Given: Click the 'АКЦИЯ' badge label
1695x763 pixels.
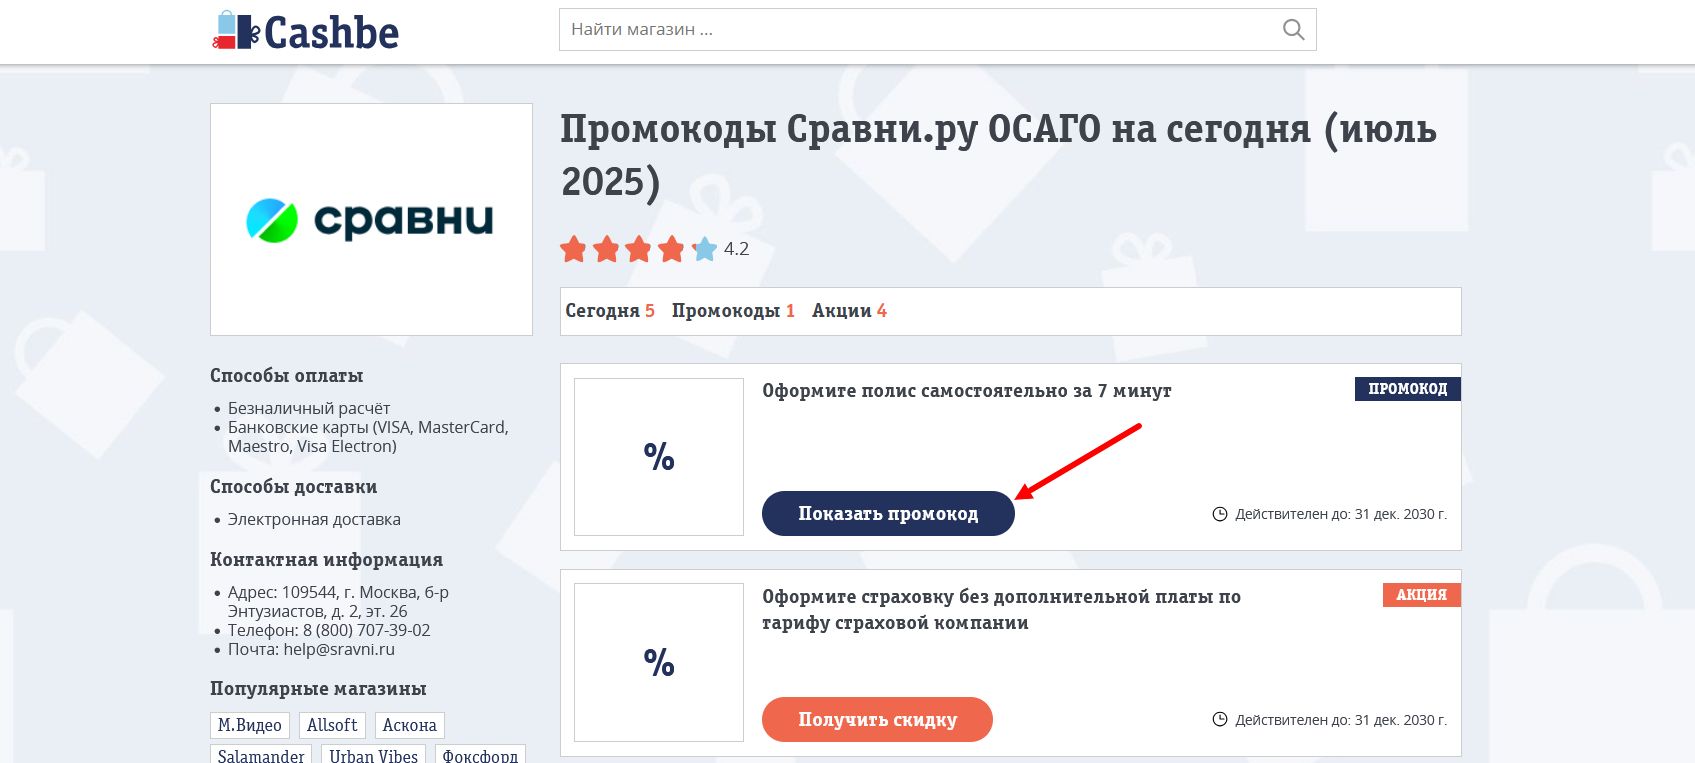Looking at the screenshot, I should click(1422, 595).
